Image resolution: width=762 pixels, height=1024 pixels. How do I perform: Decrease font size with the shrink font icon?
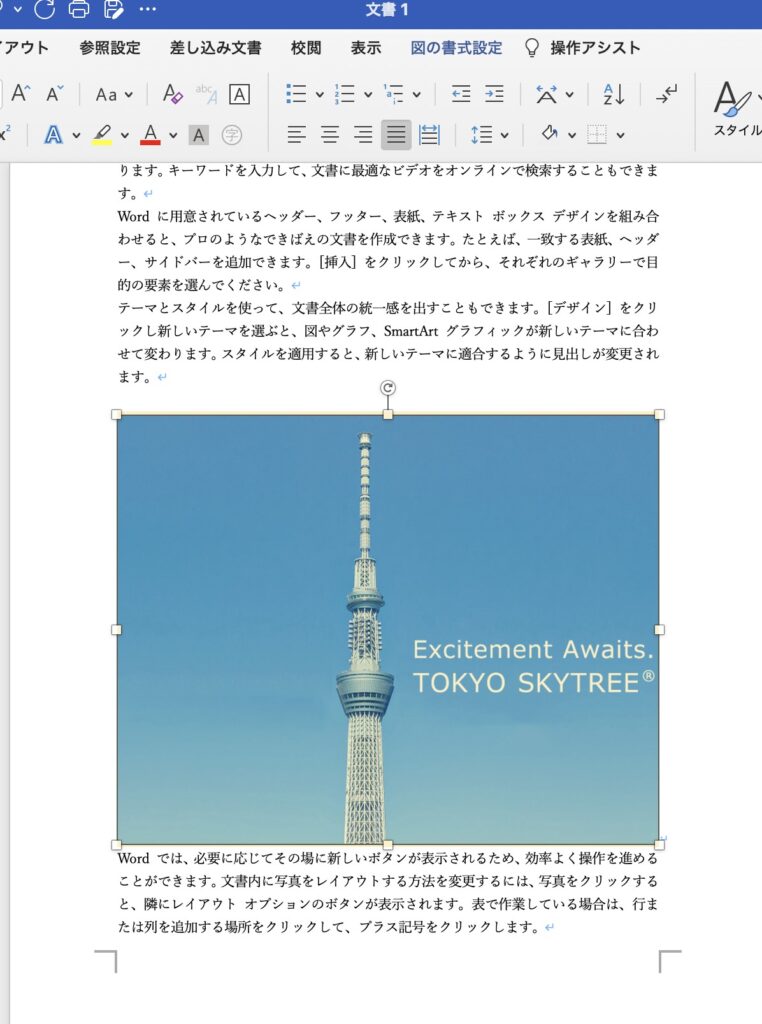coord(55,94)
